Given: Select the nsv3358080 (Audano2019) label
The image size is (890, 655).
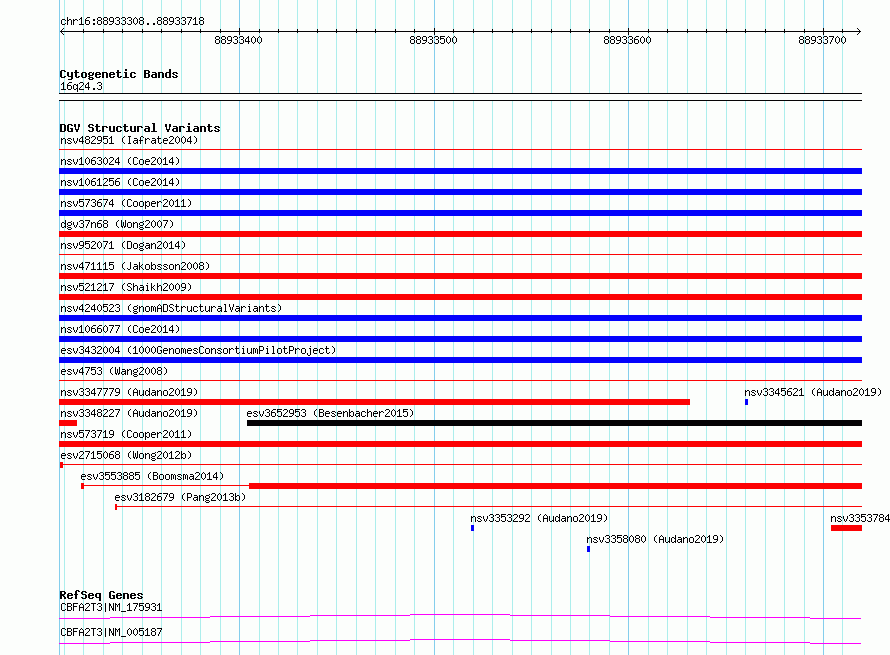Looking at the screenshot, I should (x=655, y=539).
